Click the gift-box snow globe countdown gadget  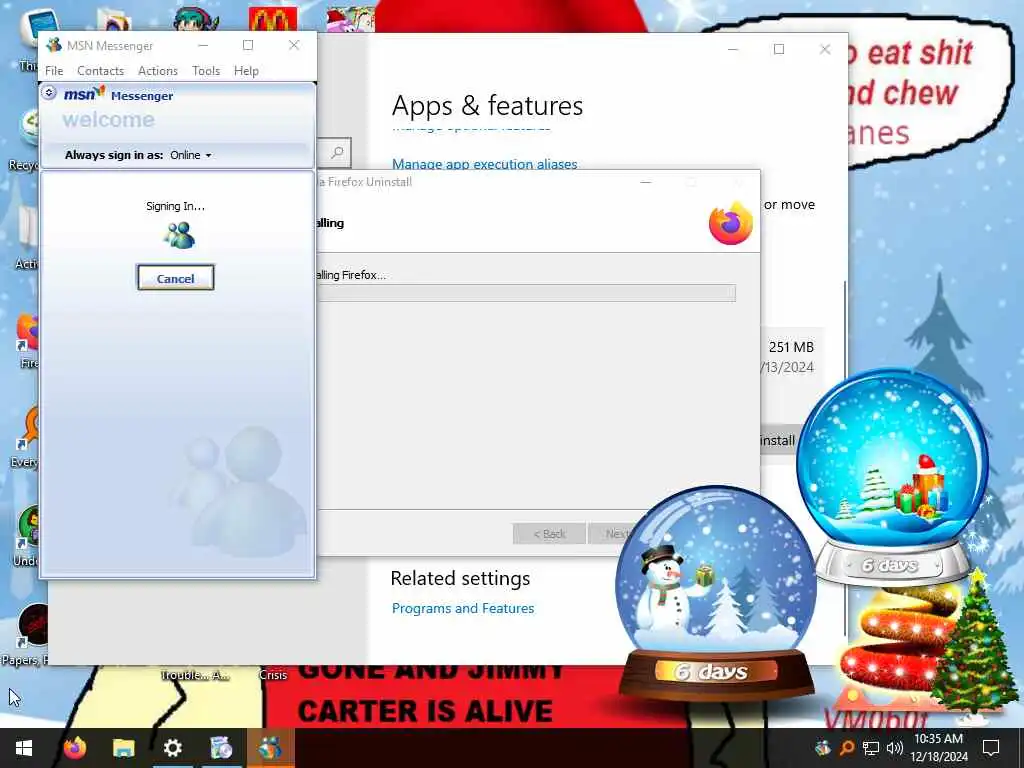click(x=892, y=475)
